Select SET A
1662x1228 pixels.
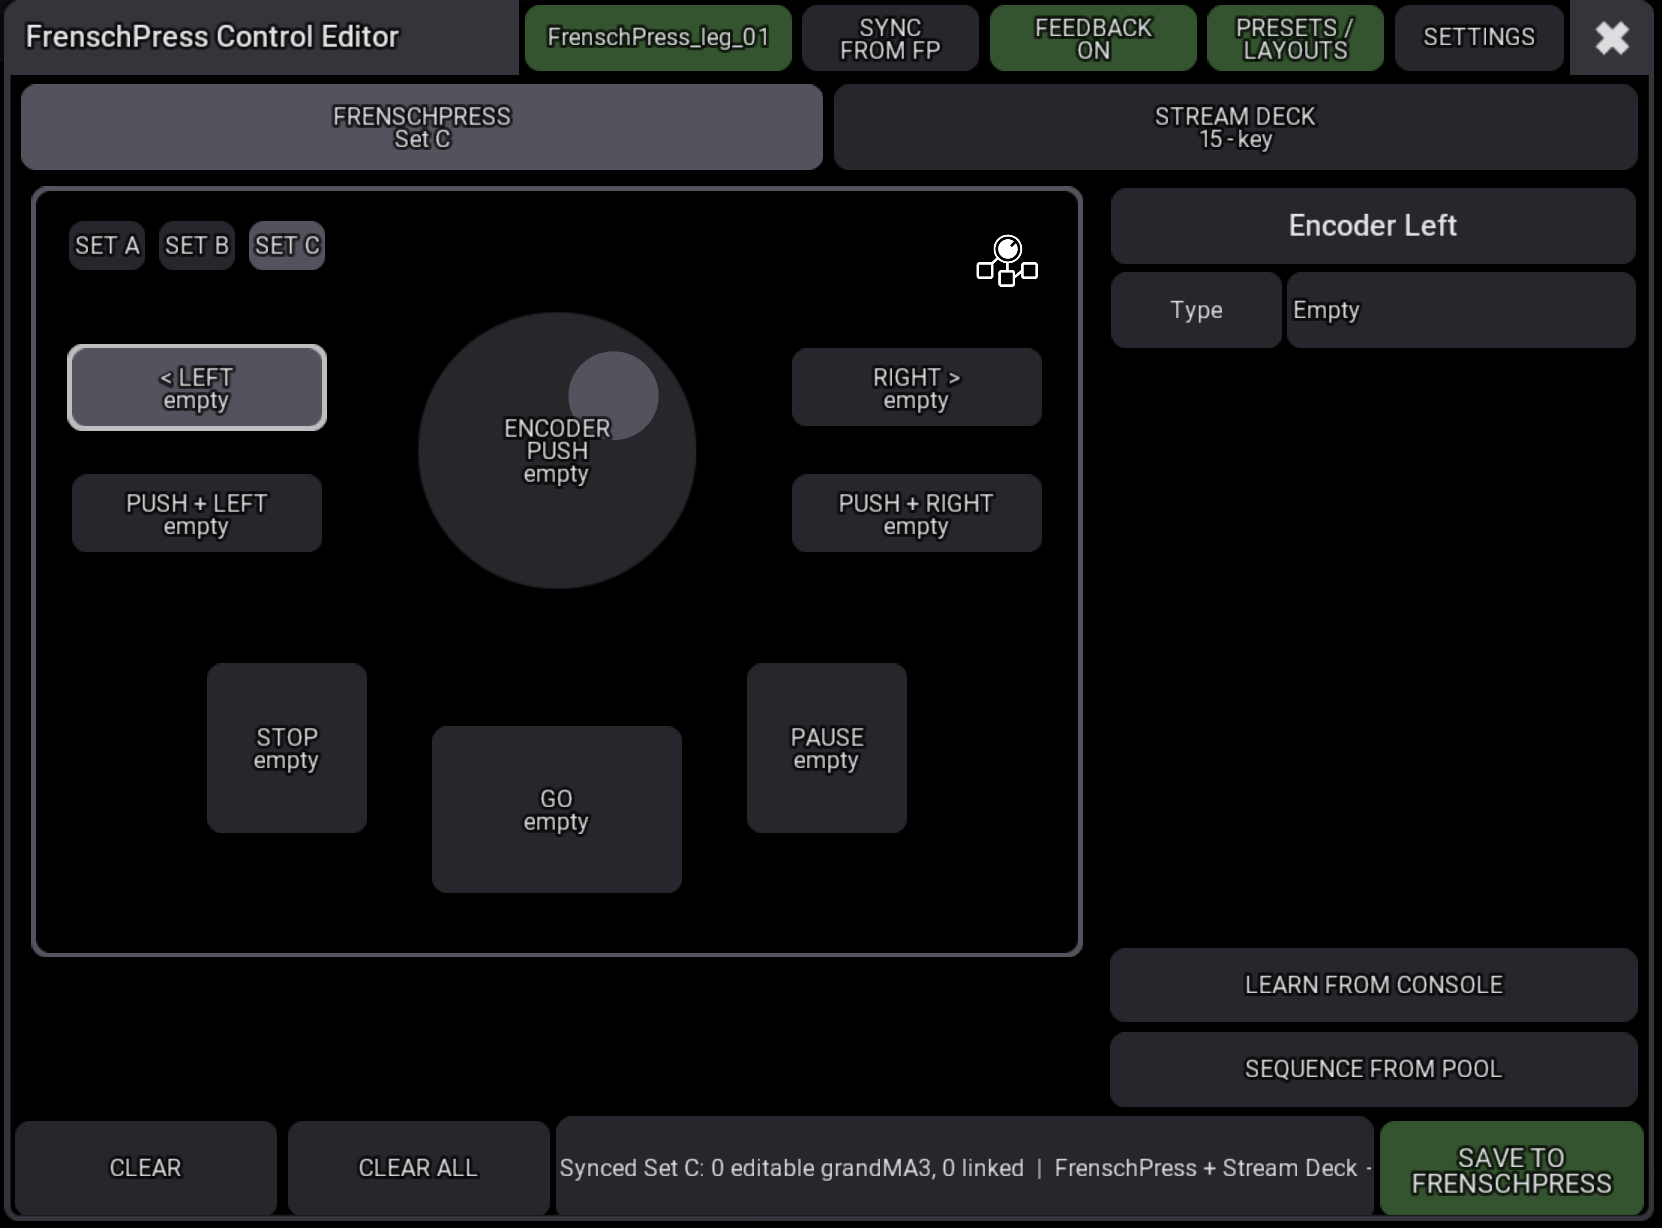[x=107, y=245]
